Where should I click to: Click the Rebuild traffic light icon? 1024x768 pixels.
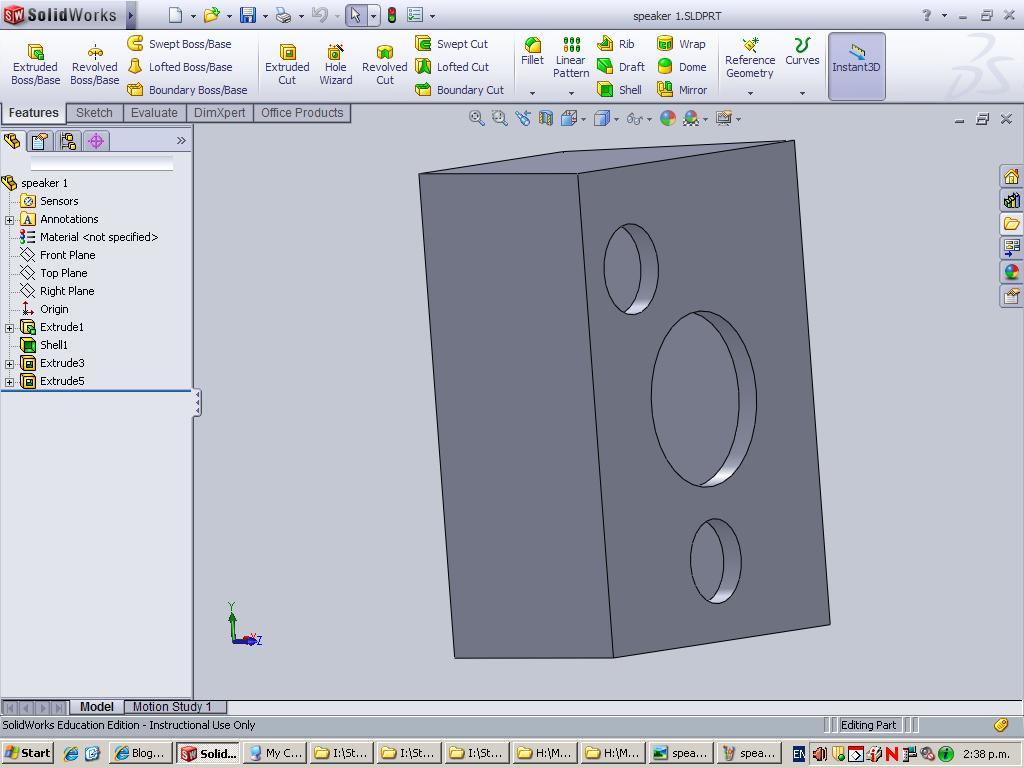click(392, 15)
